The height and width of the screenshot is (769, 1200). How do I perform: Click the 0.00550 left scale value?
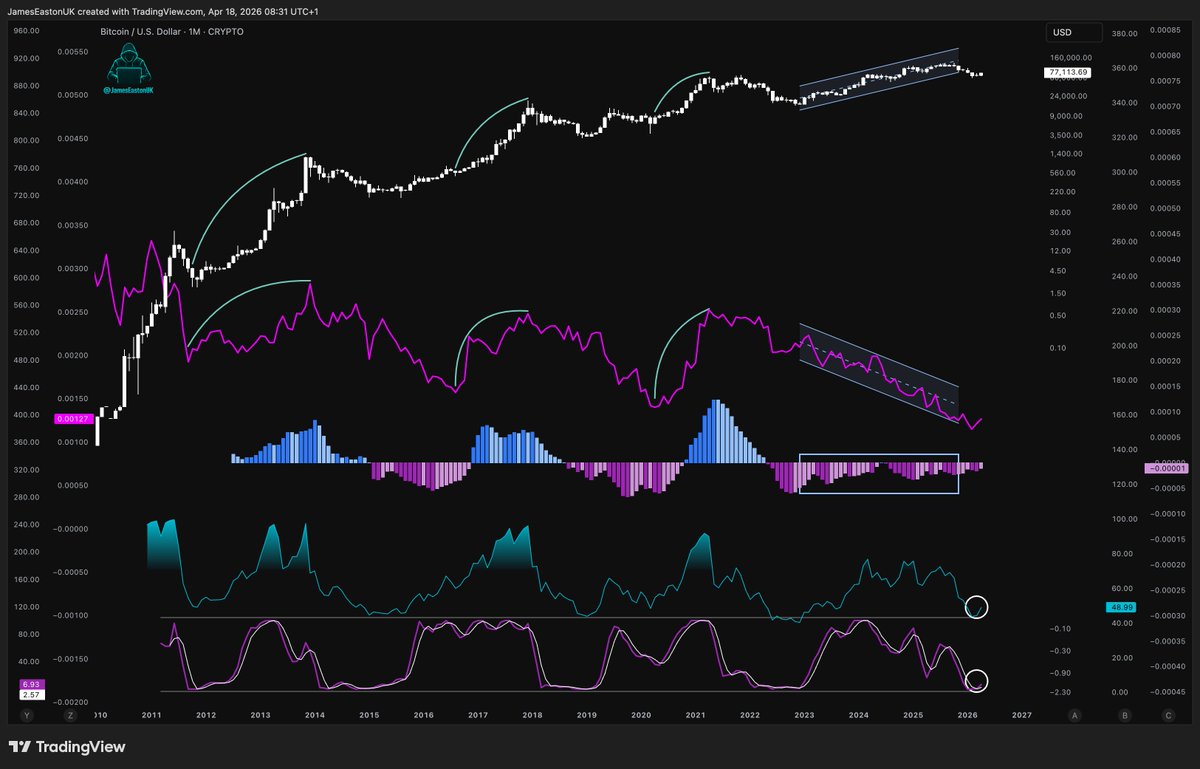(x=72, y=51)
